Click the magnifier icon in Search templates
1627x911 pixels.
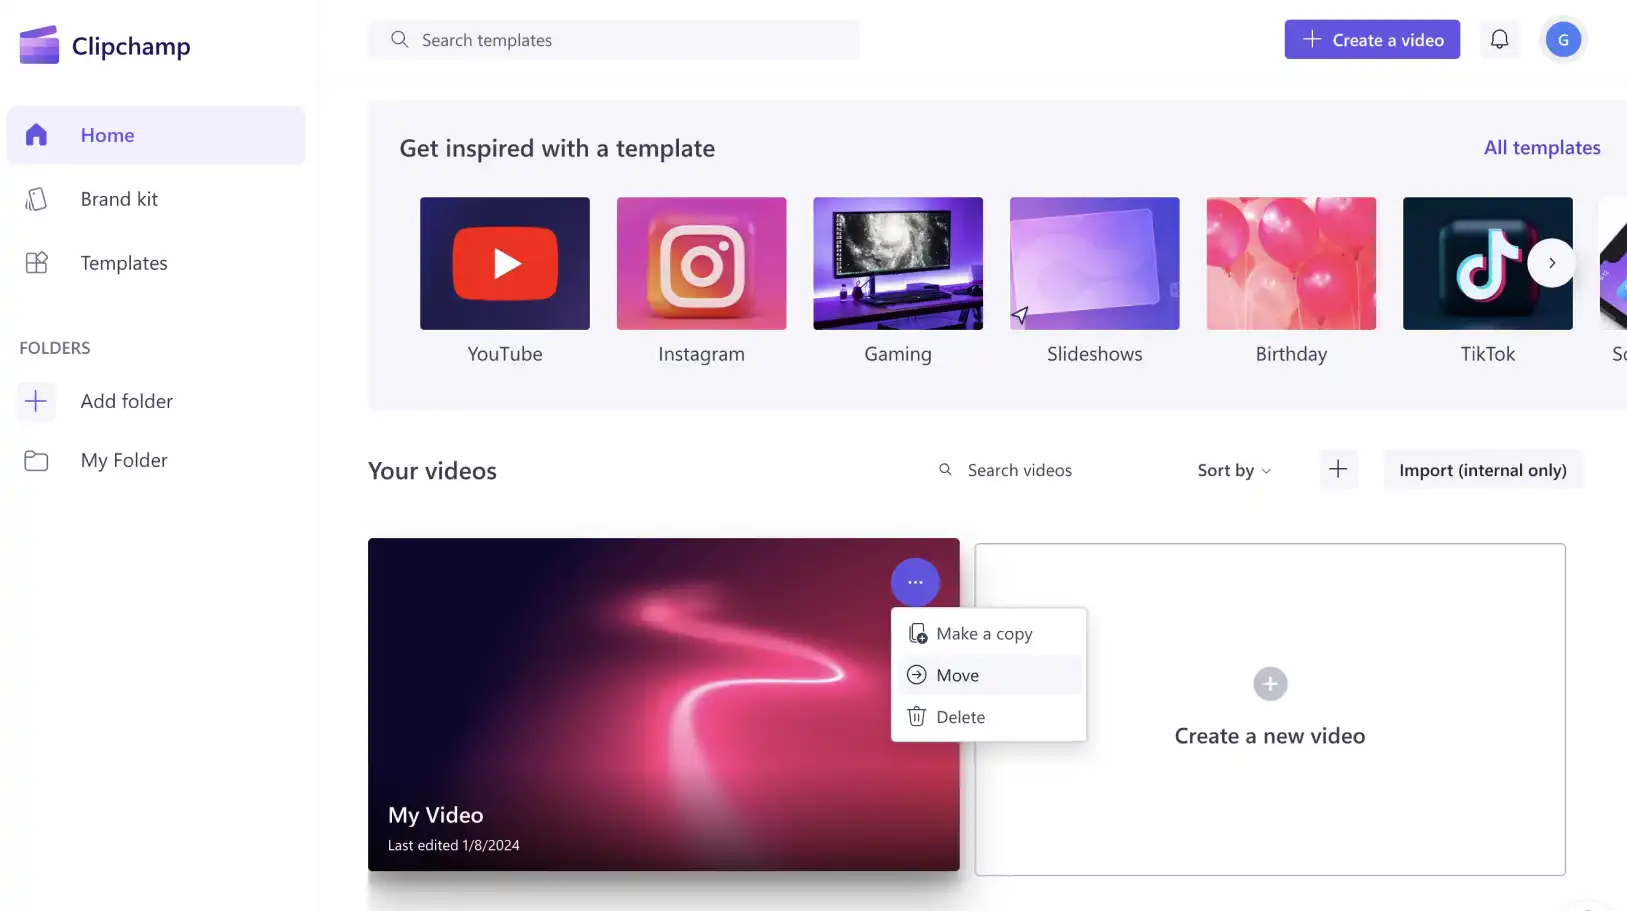point(399,40)
